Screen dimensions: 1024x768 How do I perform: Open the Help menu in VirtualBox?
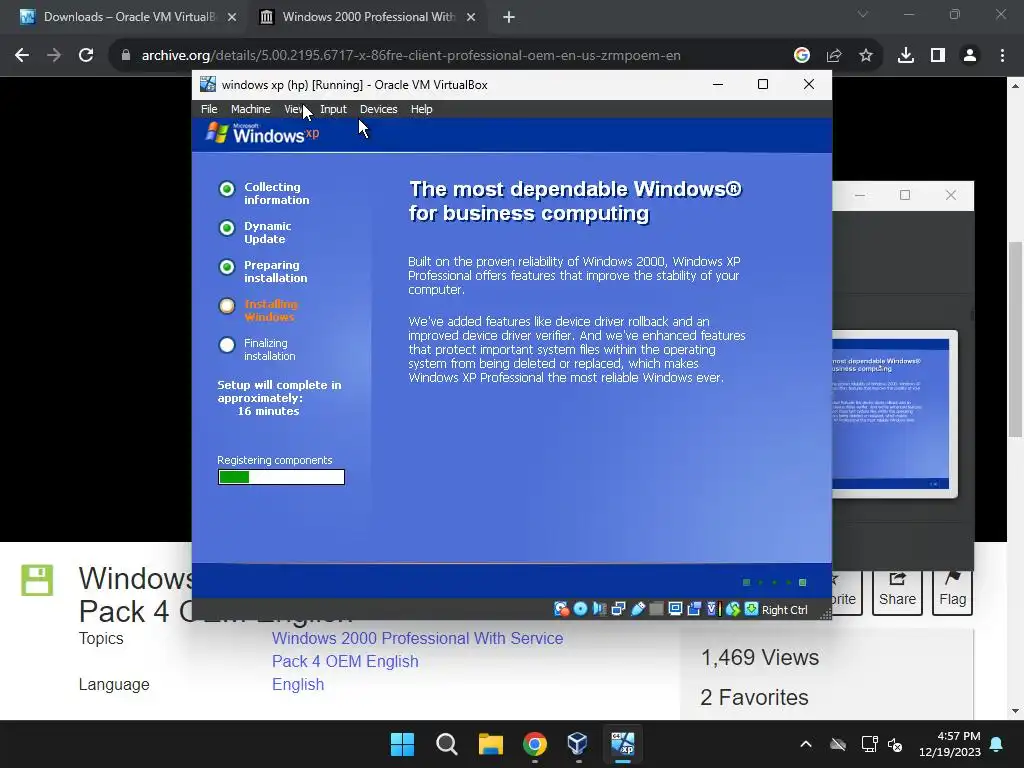click(421, 109)
